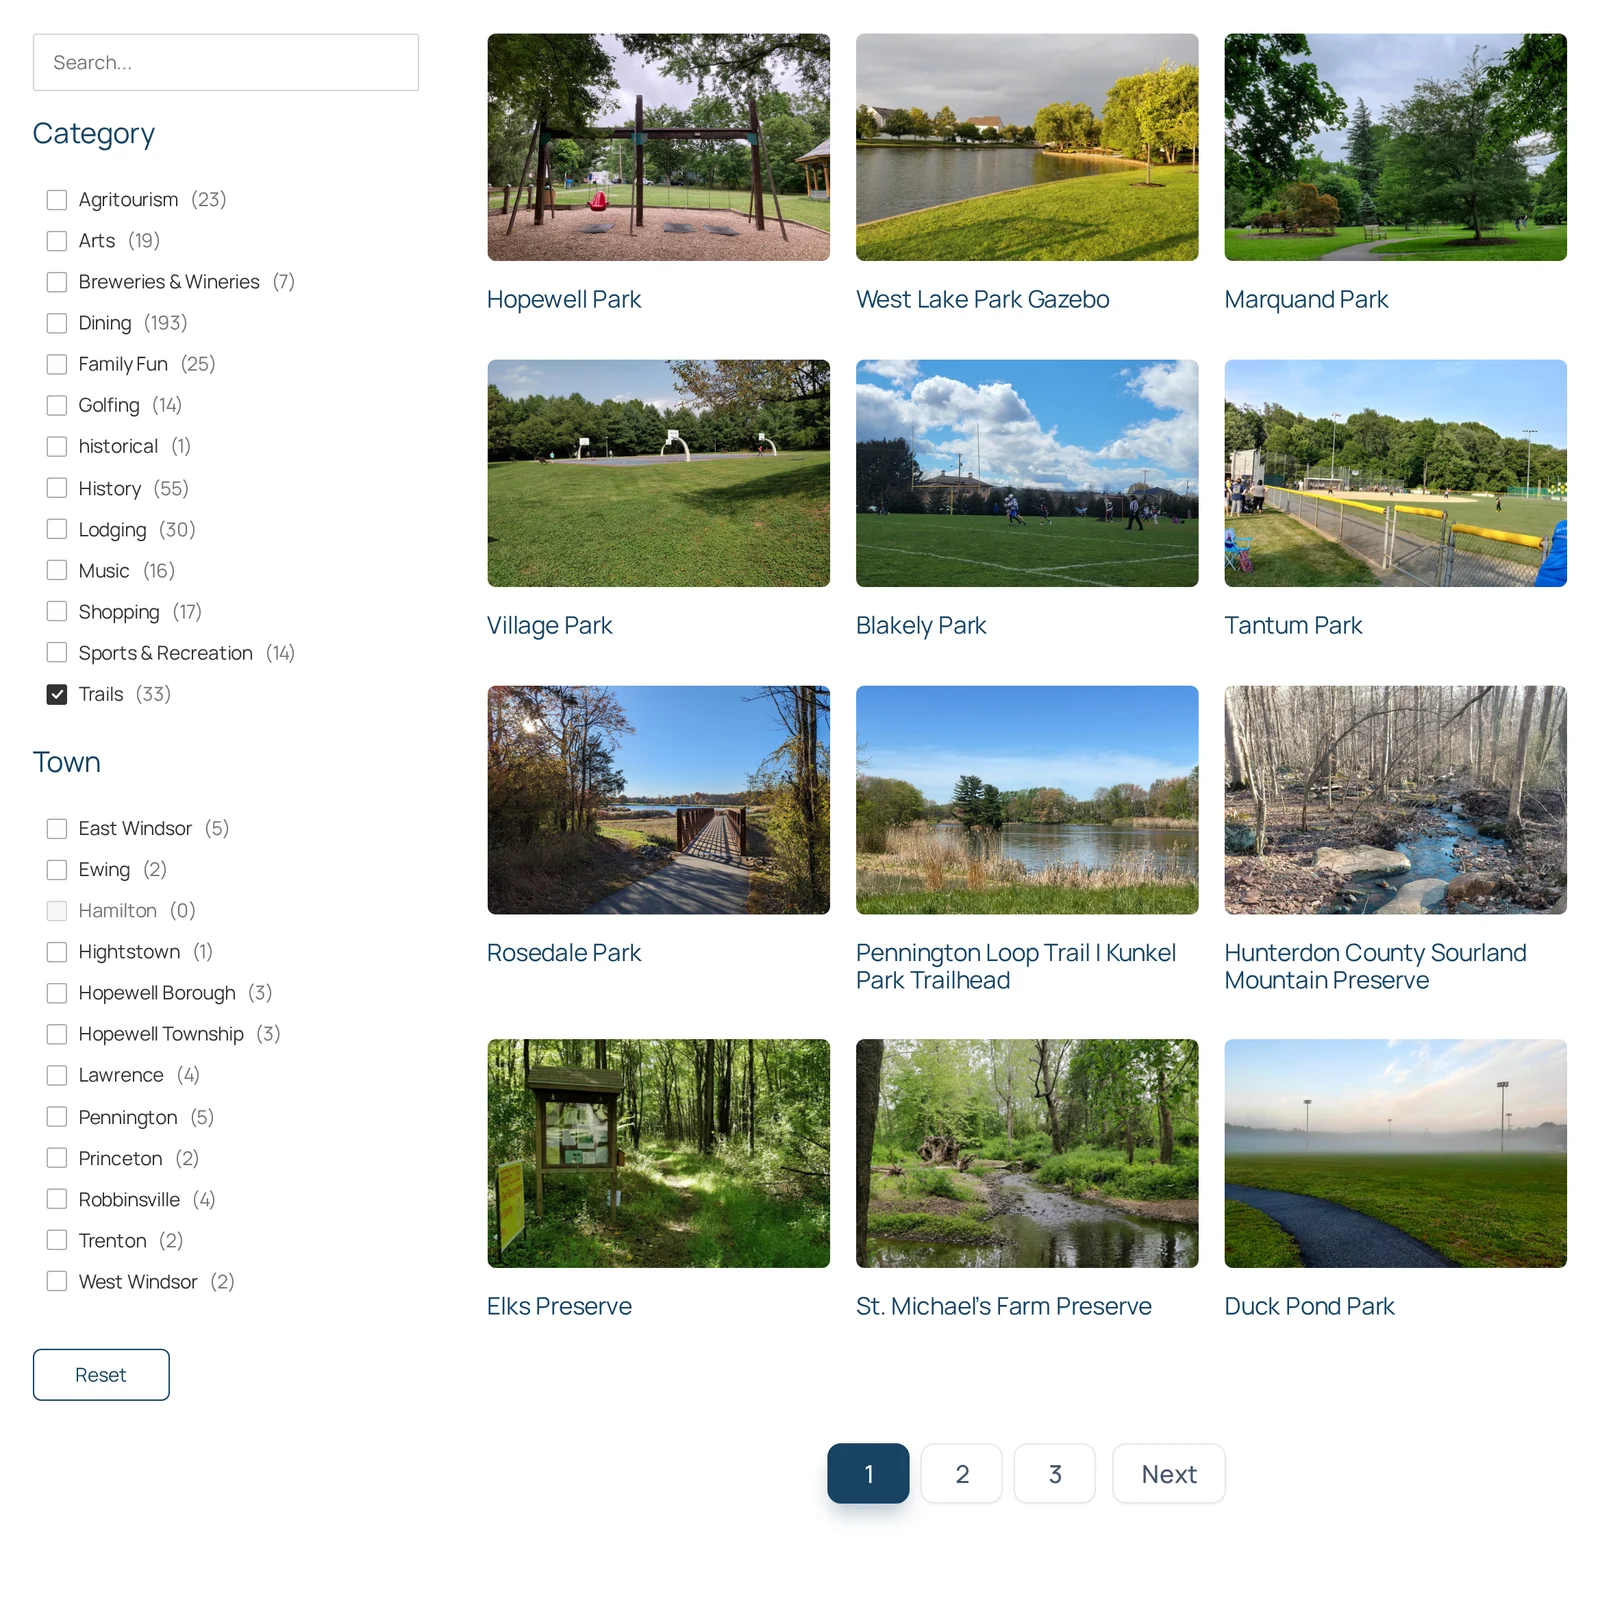Open the Elks Preserve link

(x=559, y=1306)
